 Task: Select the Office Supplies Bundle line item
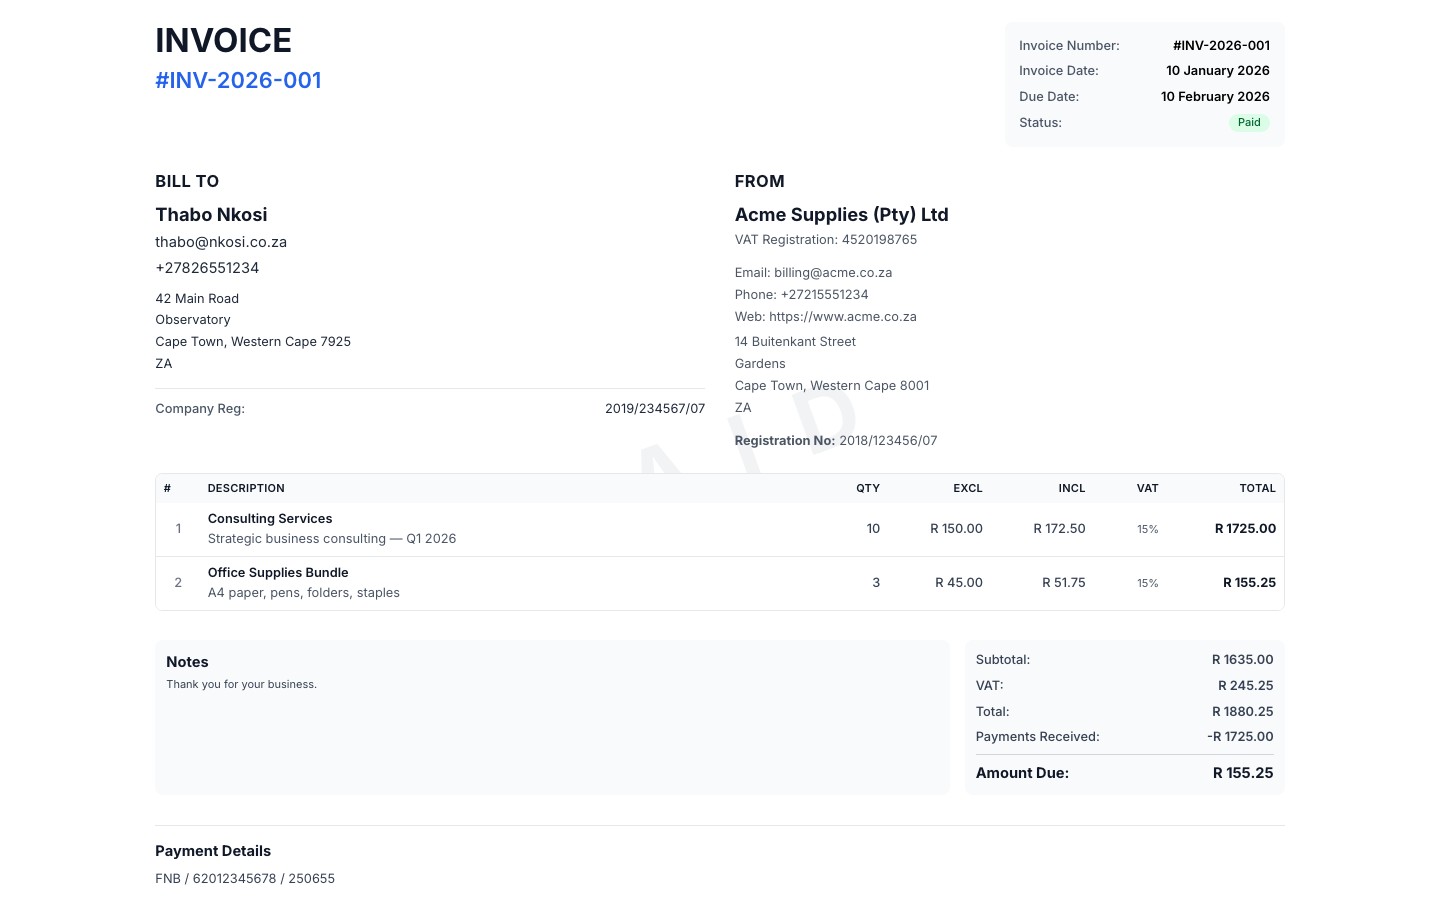[278, 572]
